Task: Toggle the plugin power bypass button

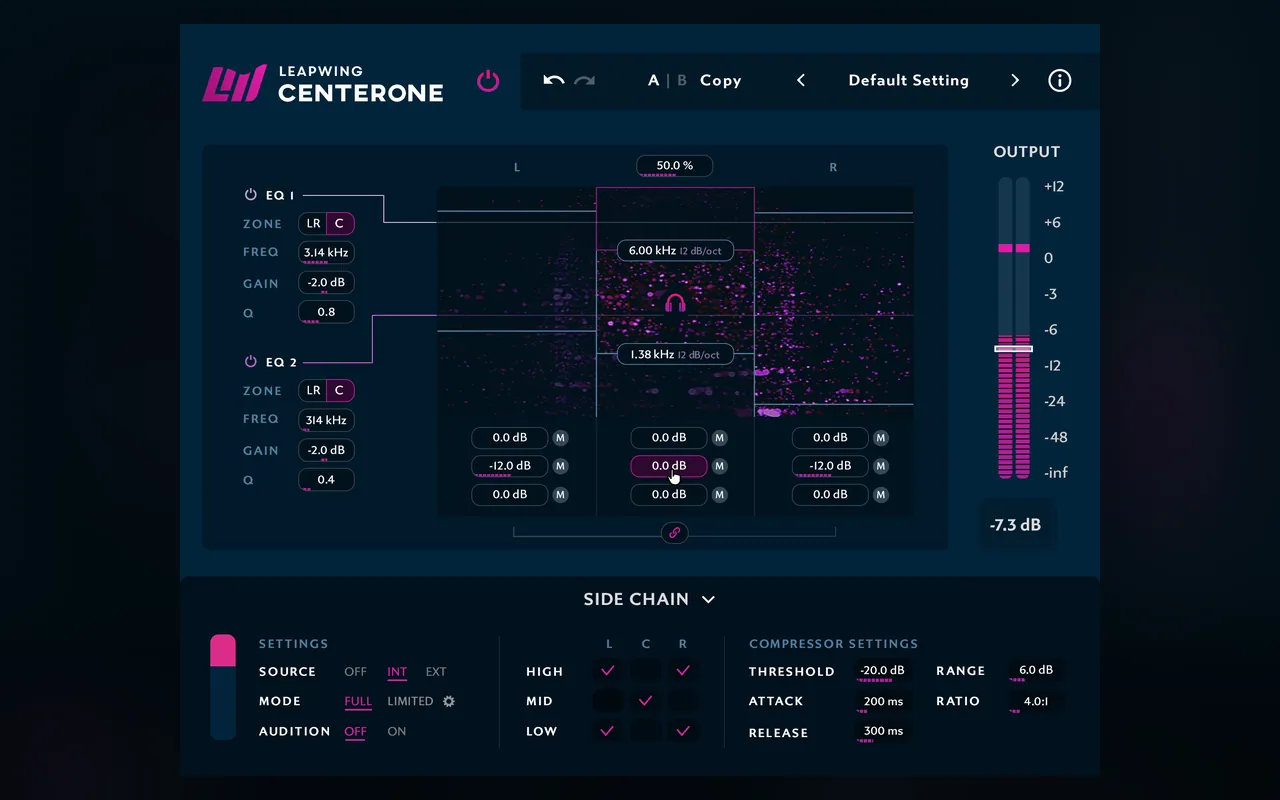Action: point(488,81)
